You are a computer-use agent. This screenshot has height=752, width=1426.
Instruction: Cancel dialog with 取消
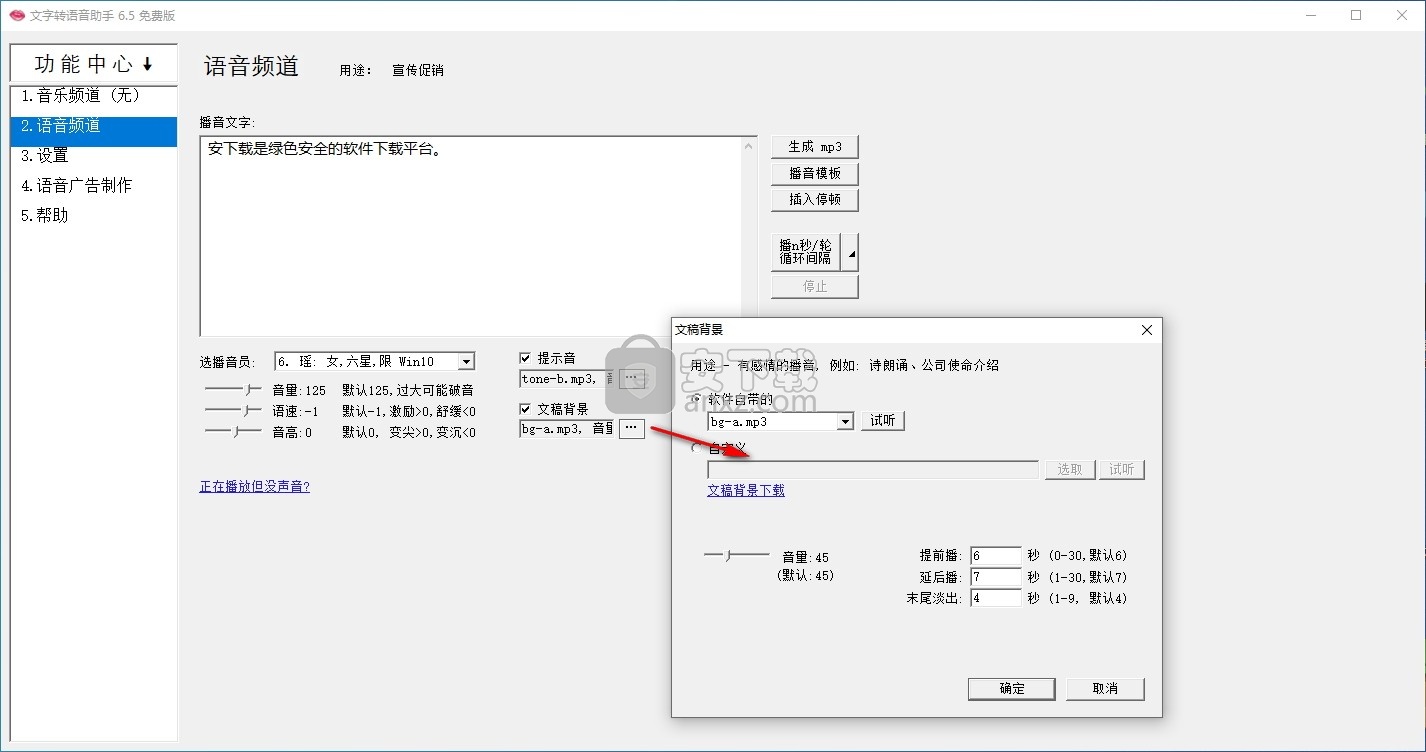pos(1105,689)
